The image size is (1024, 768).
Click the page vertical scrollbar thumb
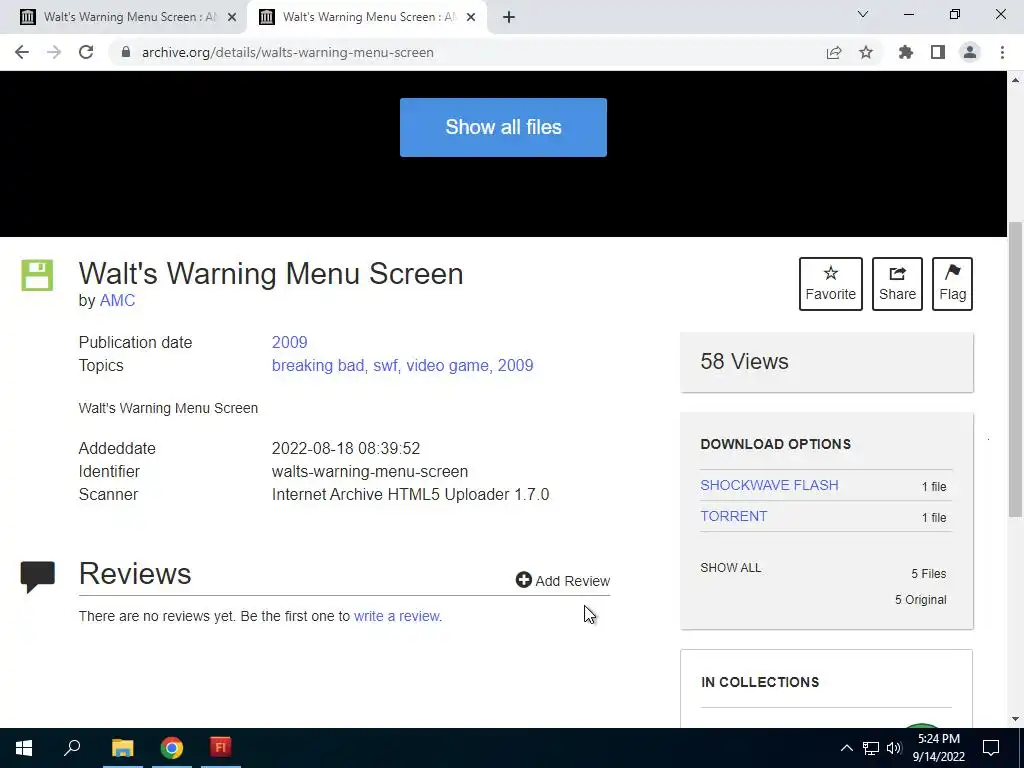[1015, 369]
